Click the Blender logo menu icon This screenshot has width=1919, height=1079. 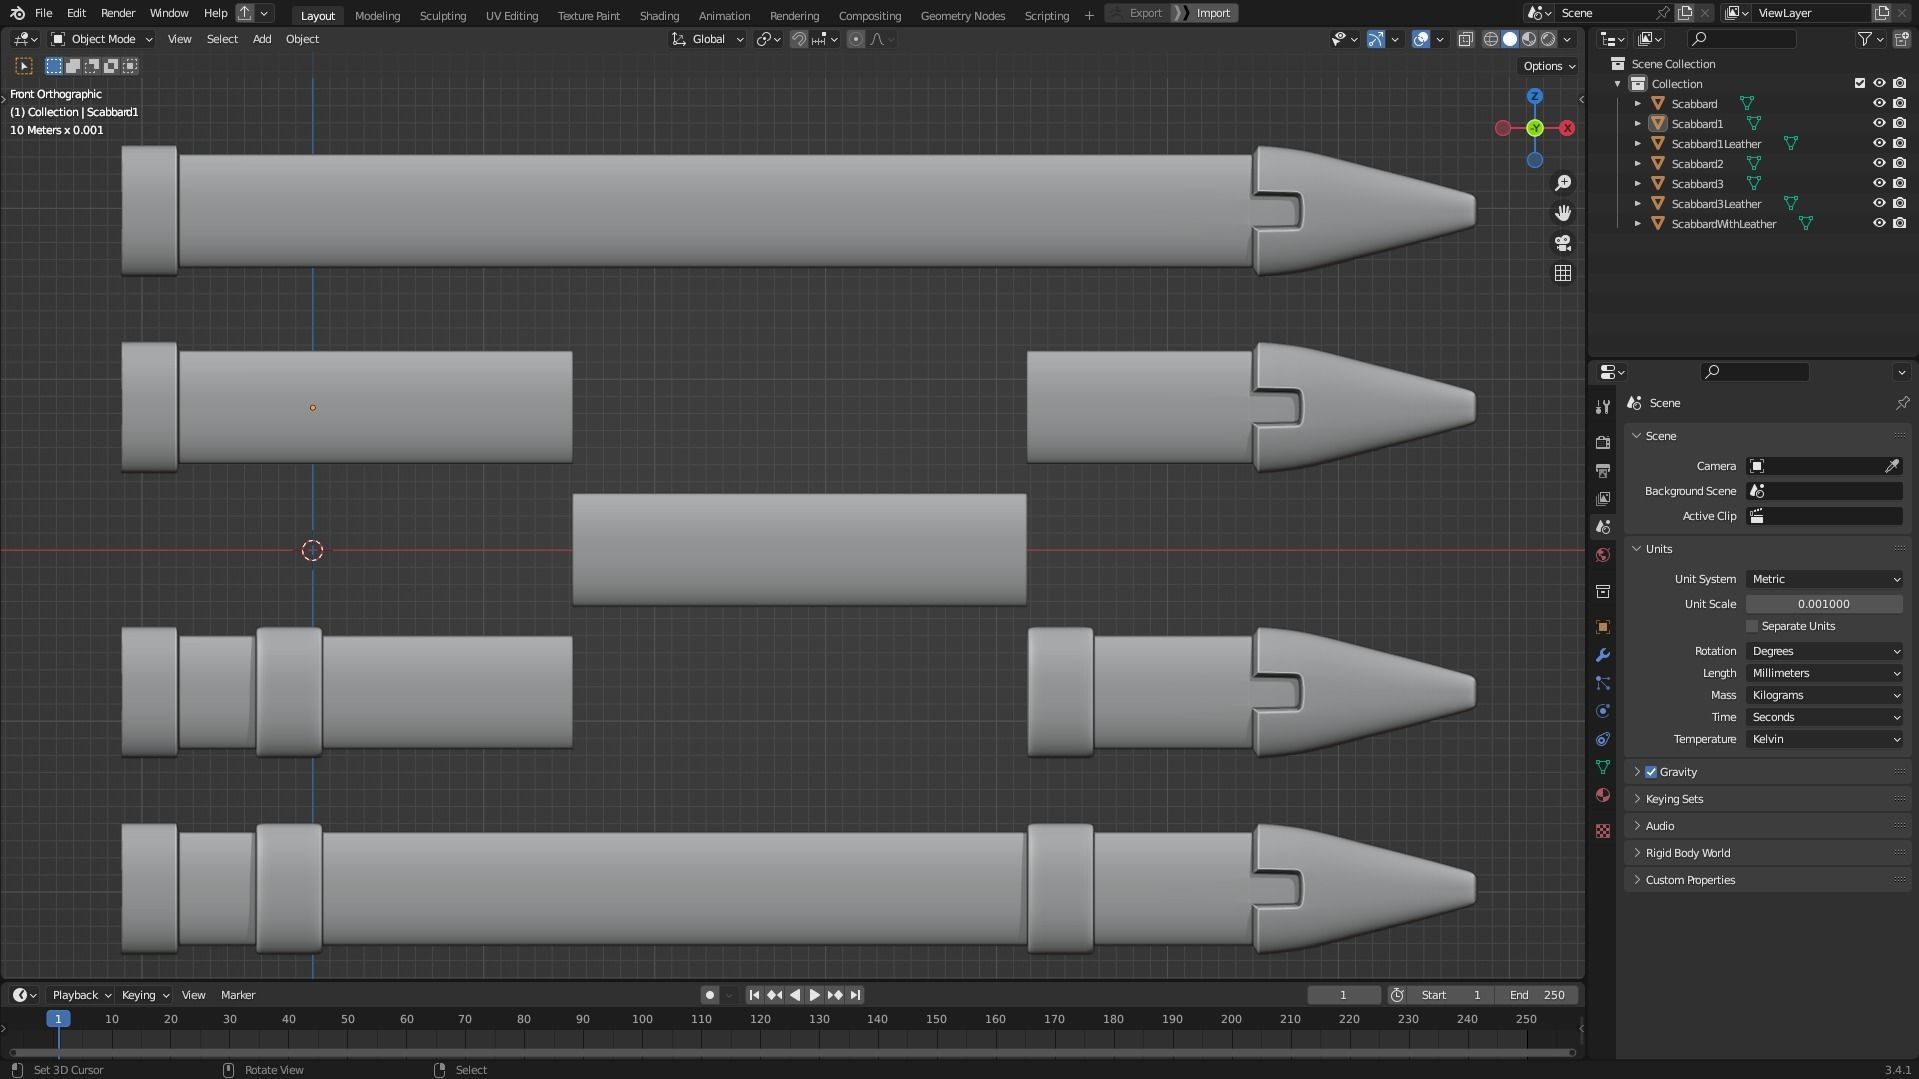pyautogui.click(x=17, y=13)
